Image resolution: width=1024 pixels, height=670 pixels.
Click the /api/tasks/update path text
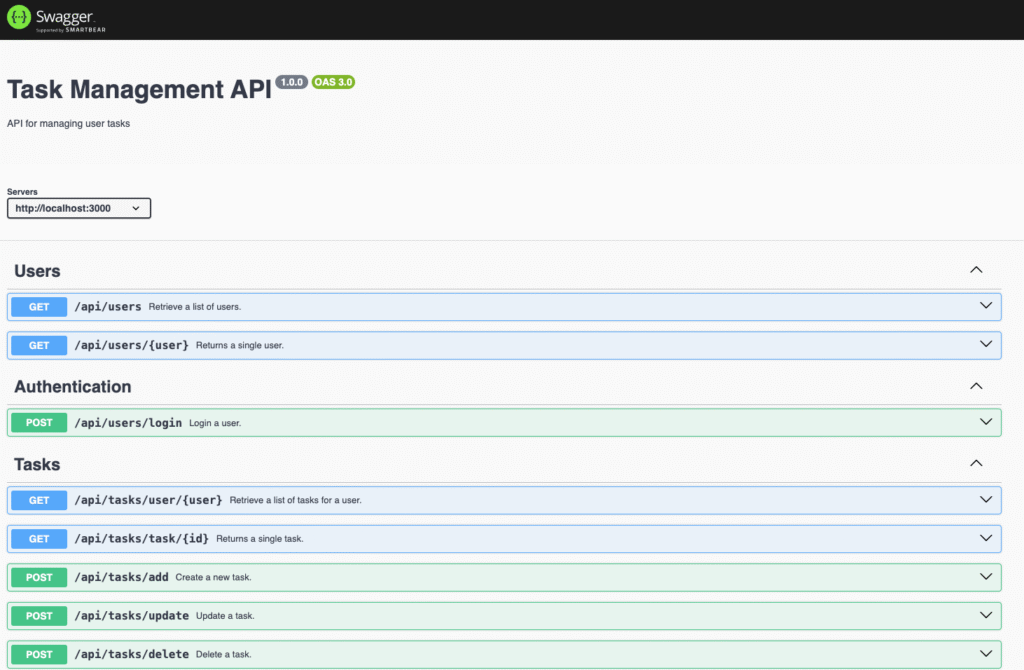pyautogui.click(x=131, y=616)
